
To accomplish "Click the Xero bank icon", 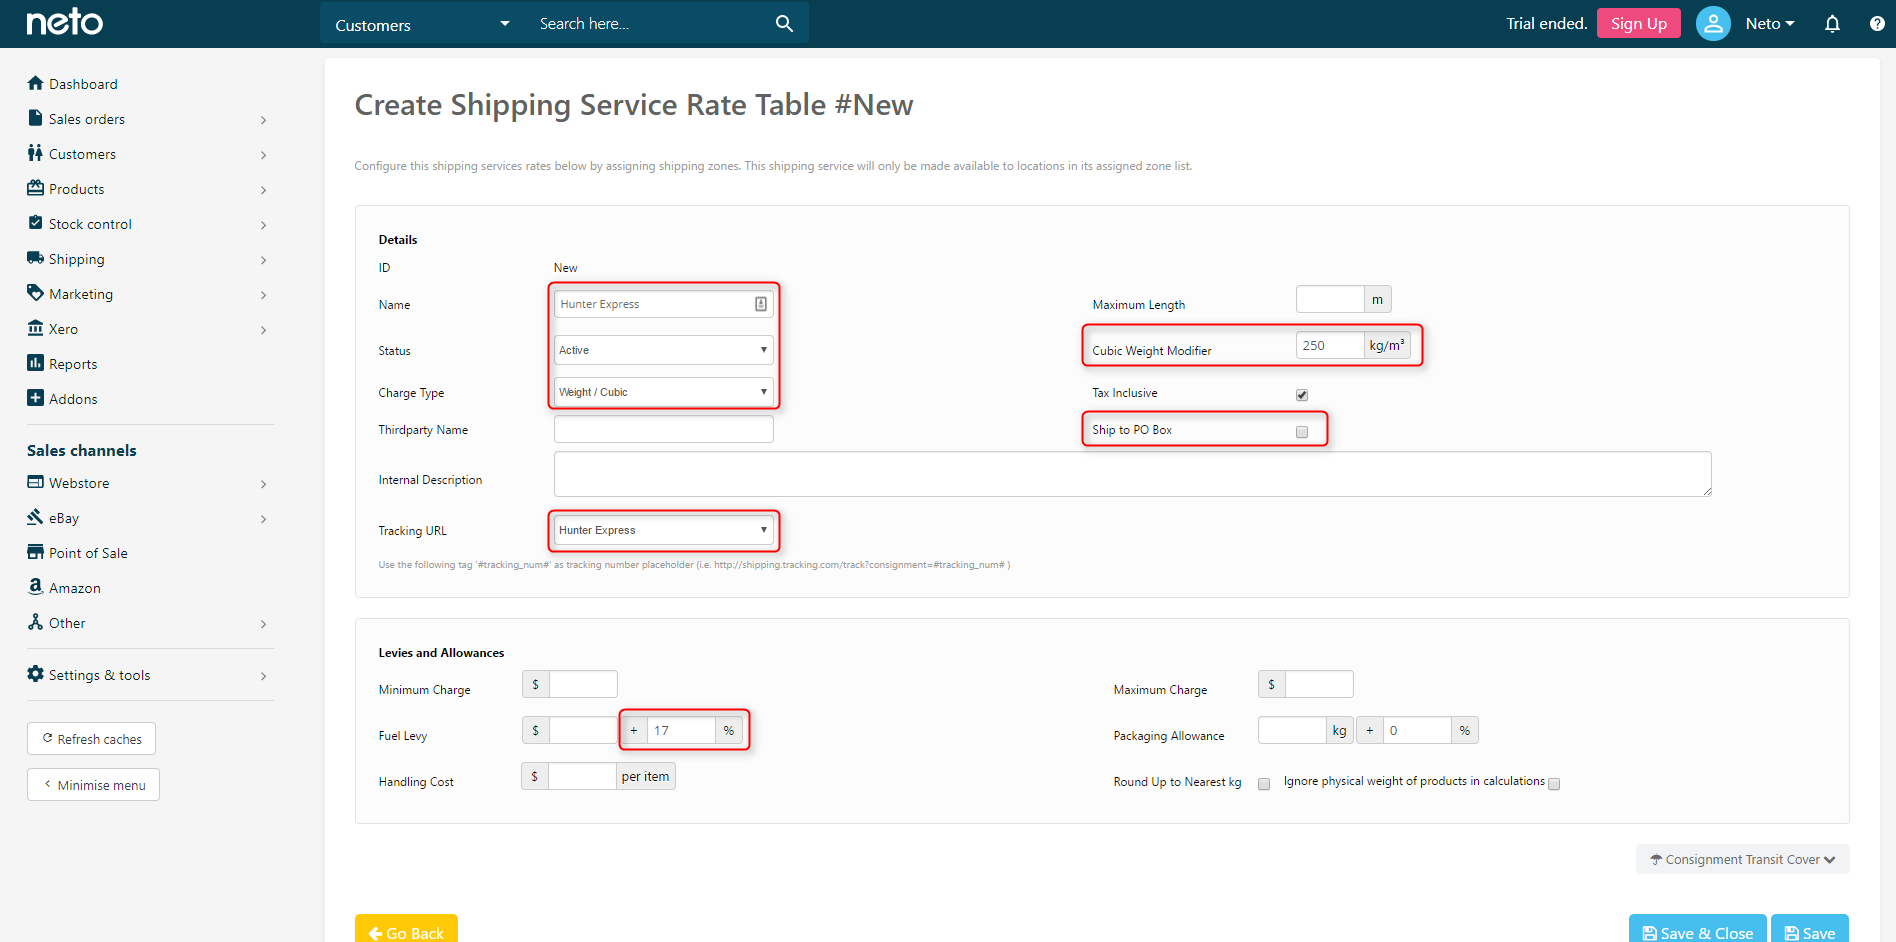I will tap(36, 328).
